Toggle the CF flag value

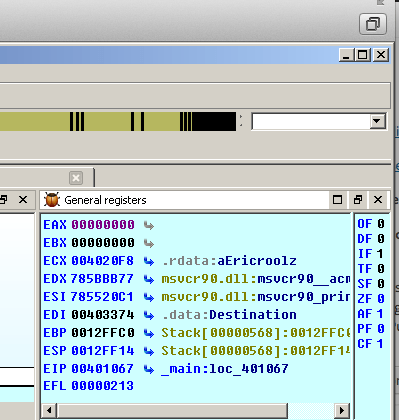pyautogui.click(x=380, y=344)
